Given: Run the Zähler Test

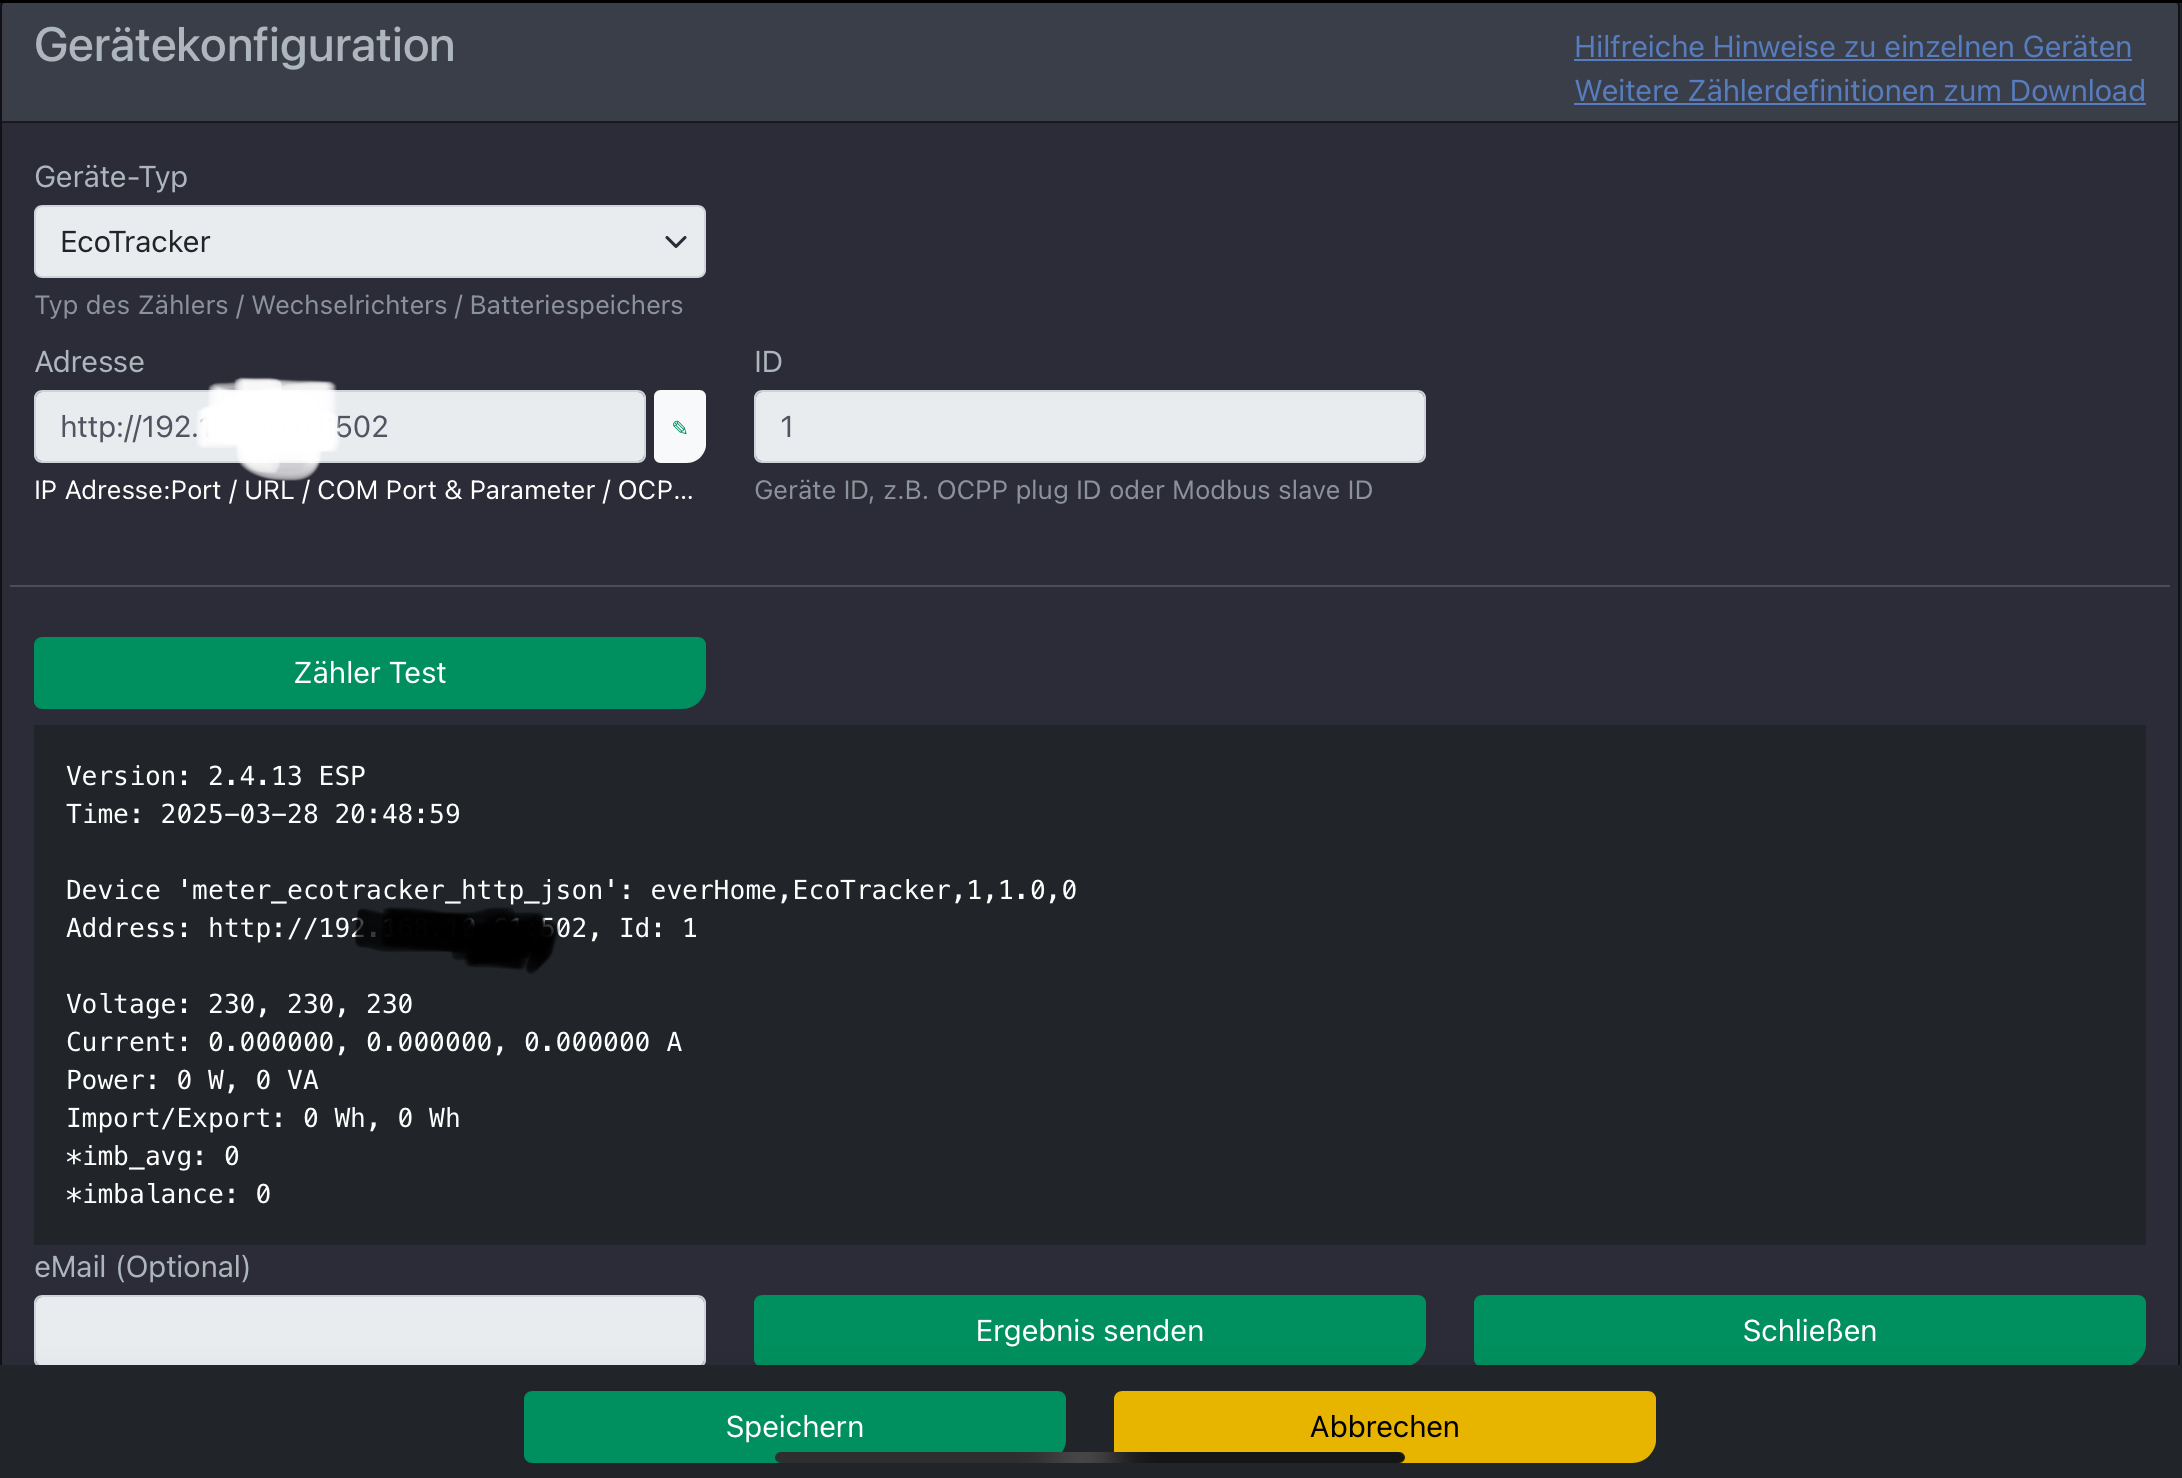Looking at the screenshot, I should 370,673.
